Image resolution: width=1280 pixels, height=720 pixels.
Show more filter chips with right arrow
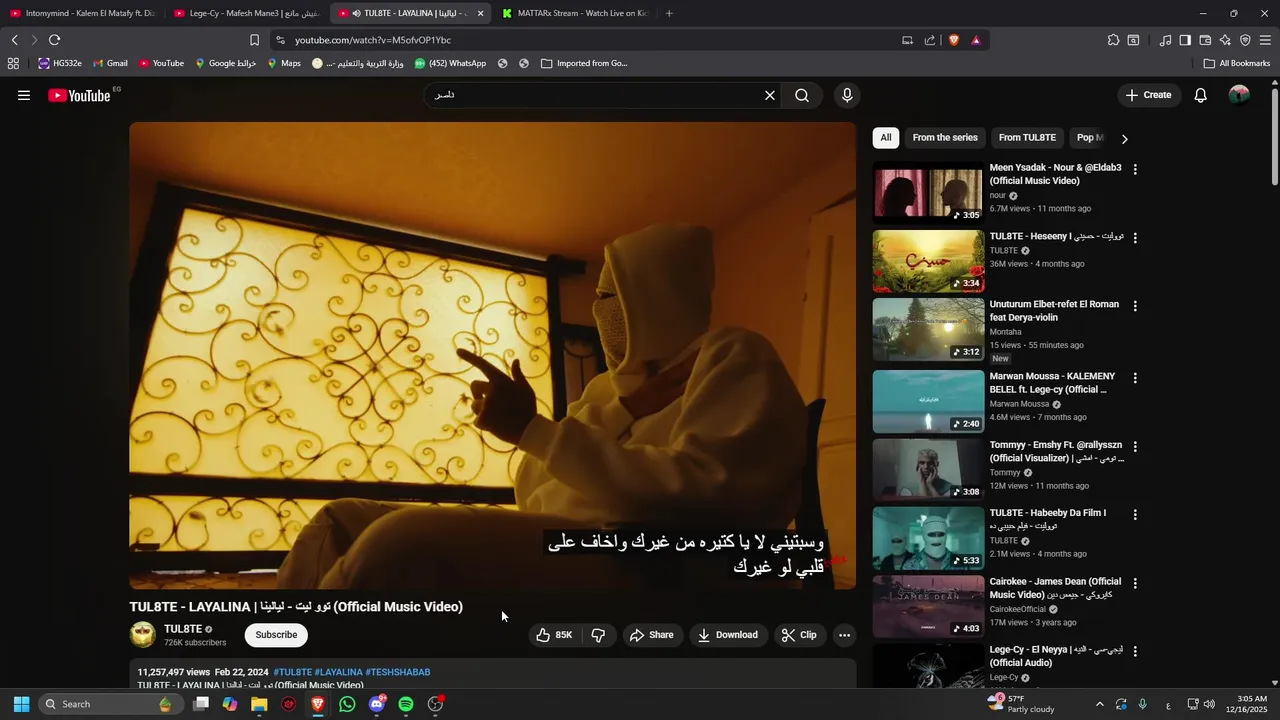click(x=1124, y=139)
